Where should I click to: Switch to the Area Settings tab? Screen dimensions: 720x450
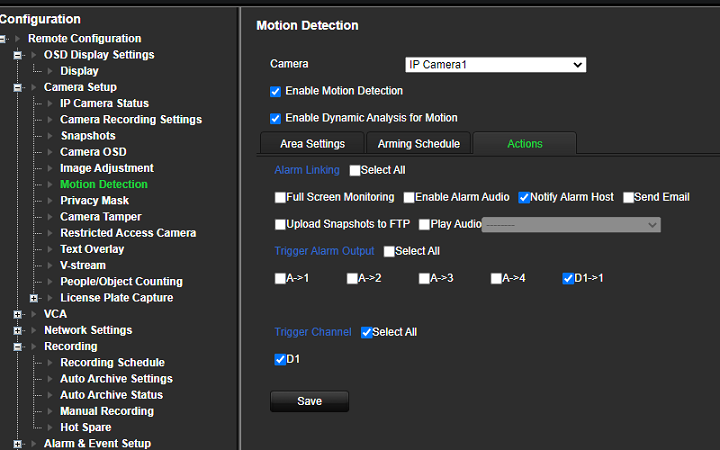tap(312, 144)
